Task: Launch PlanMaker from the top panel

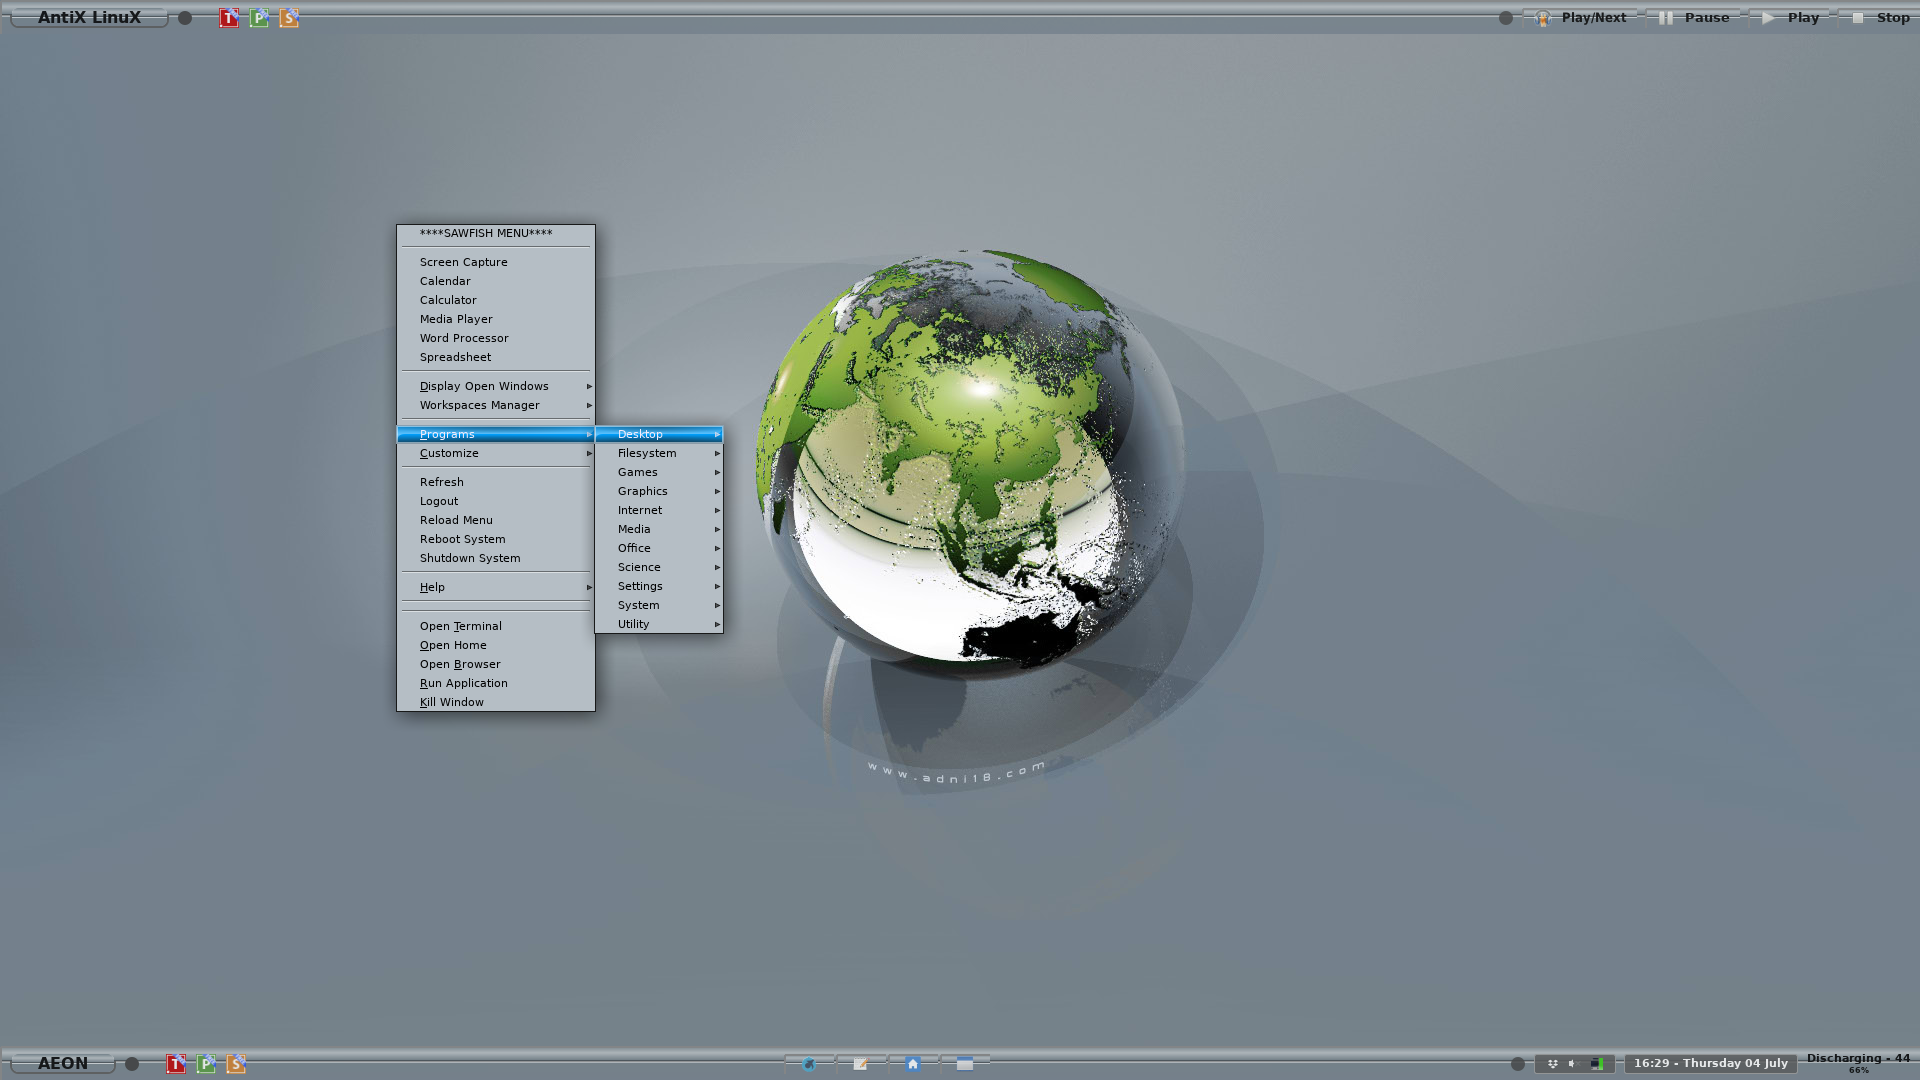Action: 259,18
